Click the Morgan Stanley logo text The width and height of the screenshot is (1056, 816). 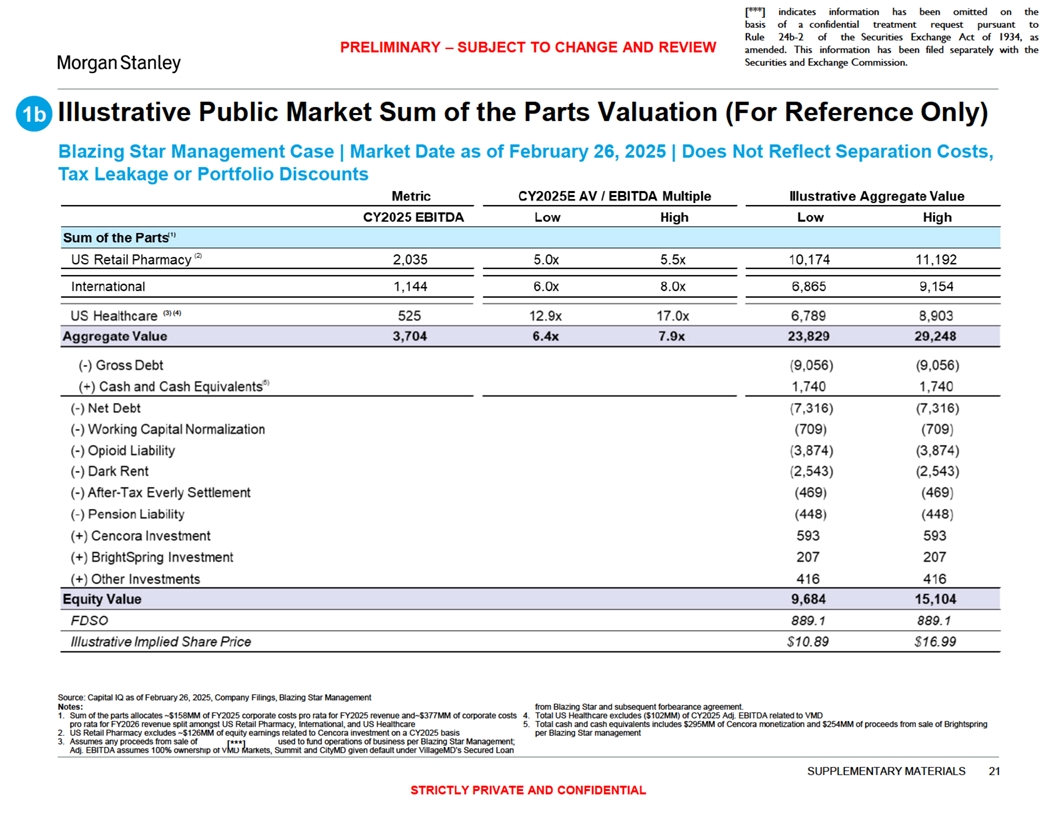119,63
